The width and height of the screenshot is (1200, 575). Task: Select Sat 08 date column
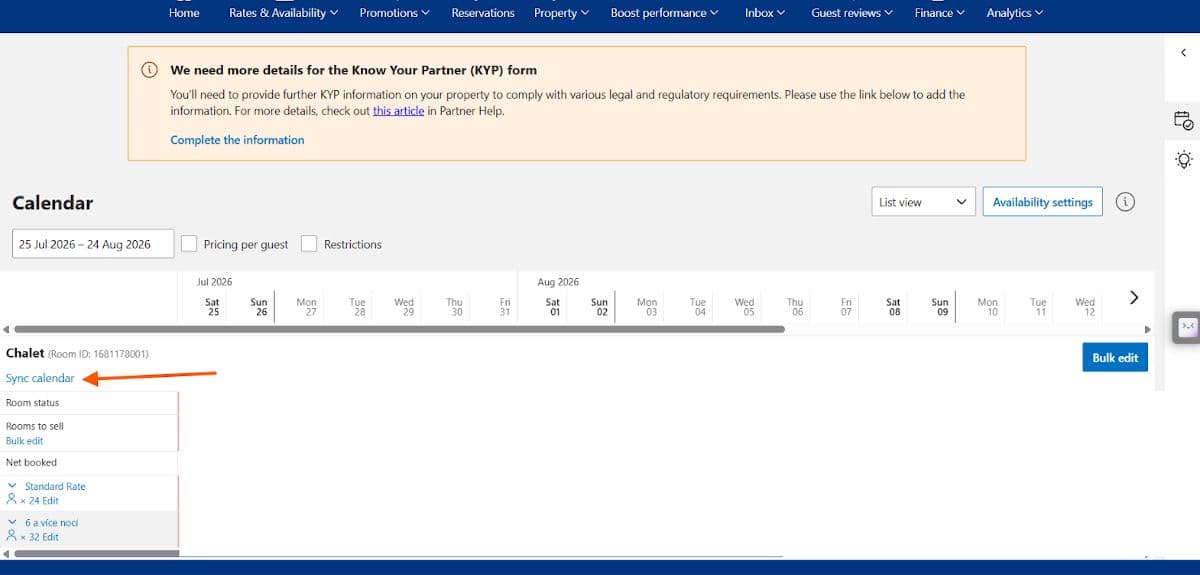click(893, 306)
